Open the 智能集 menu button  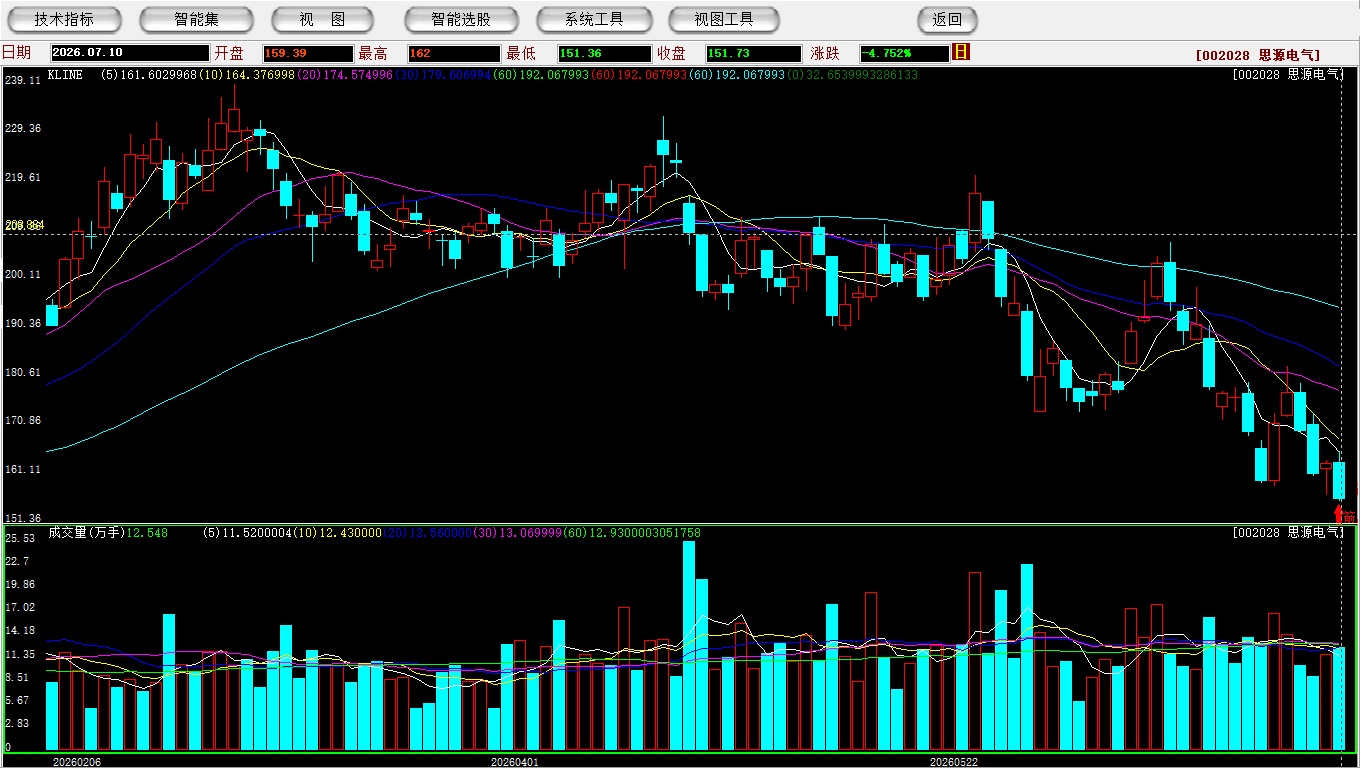[x=196, y=19]
